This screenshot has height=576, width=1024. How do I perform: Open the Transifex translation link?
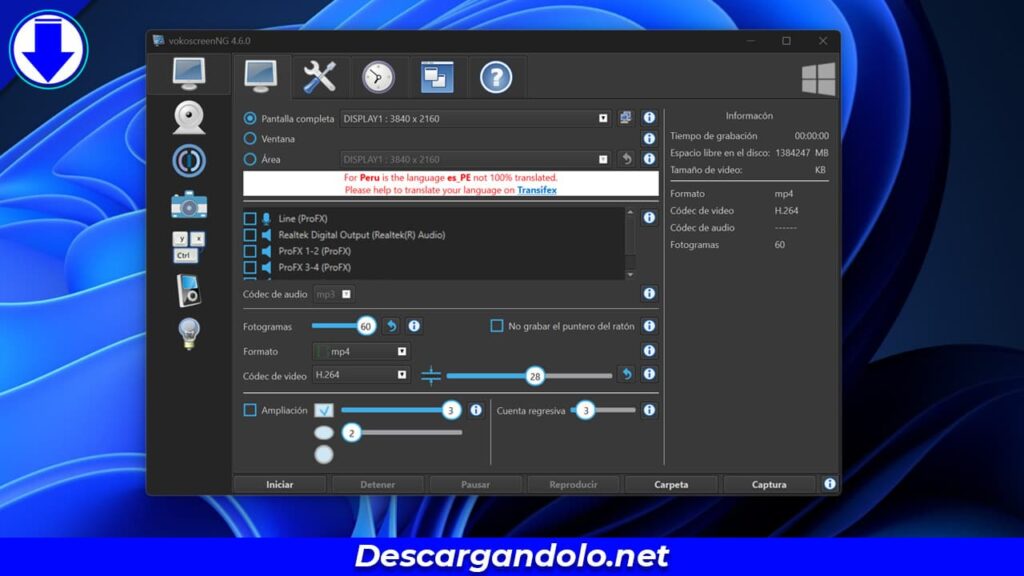(x=536, y=190)
